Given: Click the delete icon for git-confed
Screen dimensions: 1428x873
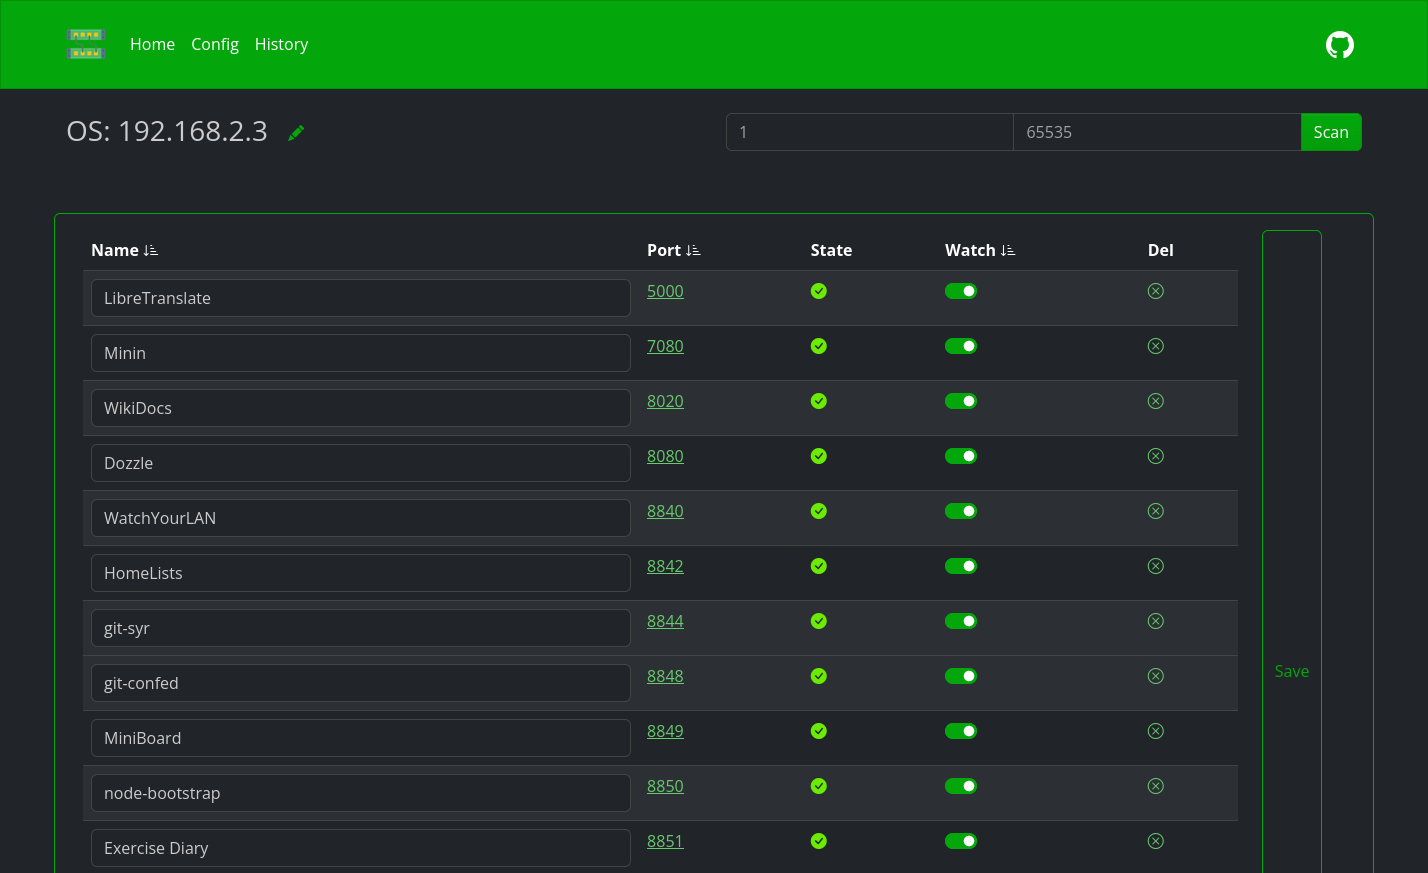Looking at the screenshot, I should pos(1155,676).
